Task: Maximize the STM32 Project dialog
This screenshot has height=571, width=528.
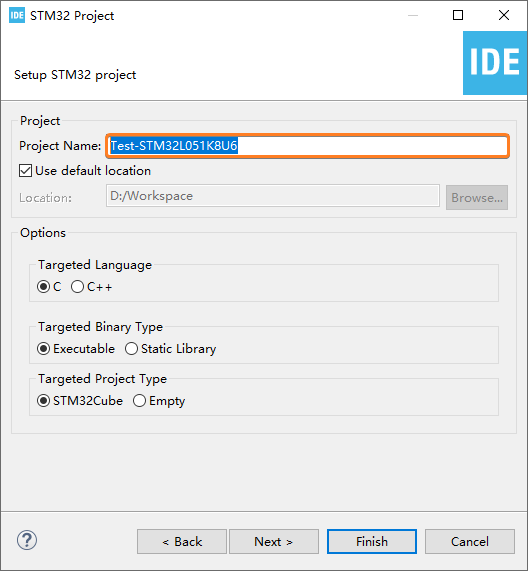Action: click(458, 15)
